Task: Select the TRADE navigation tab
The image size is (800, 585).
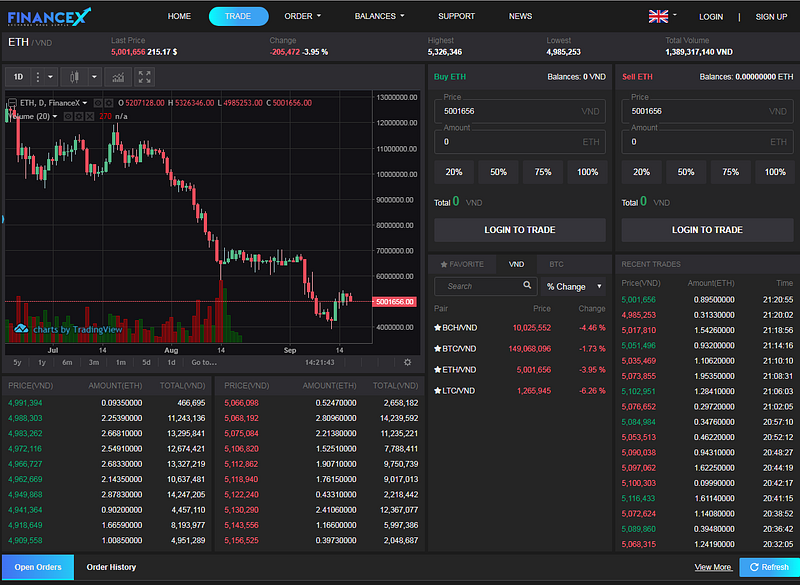Action: coord(238,16)
